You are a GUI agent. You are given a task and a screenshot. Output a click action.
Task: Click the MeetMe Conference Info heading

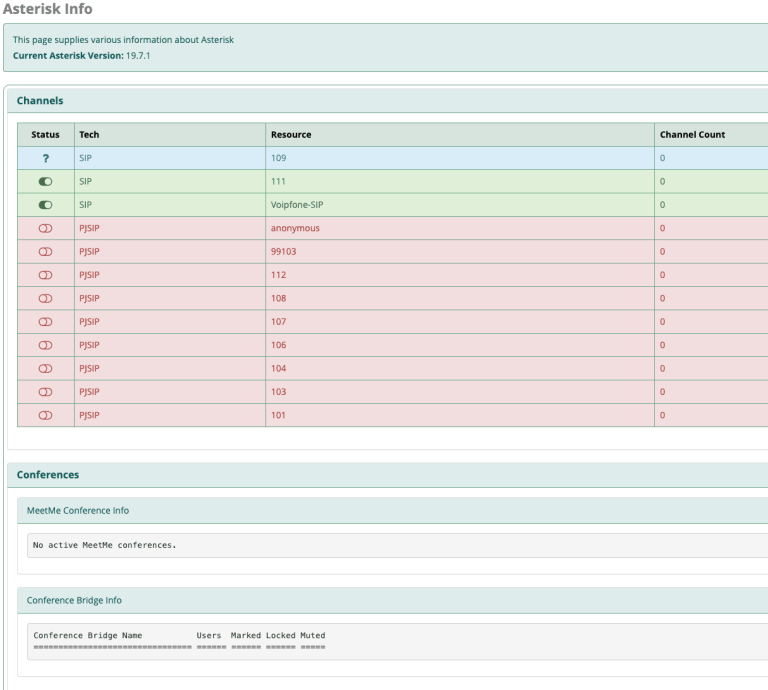pos(78,511)
